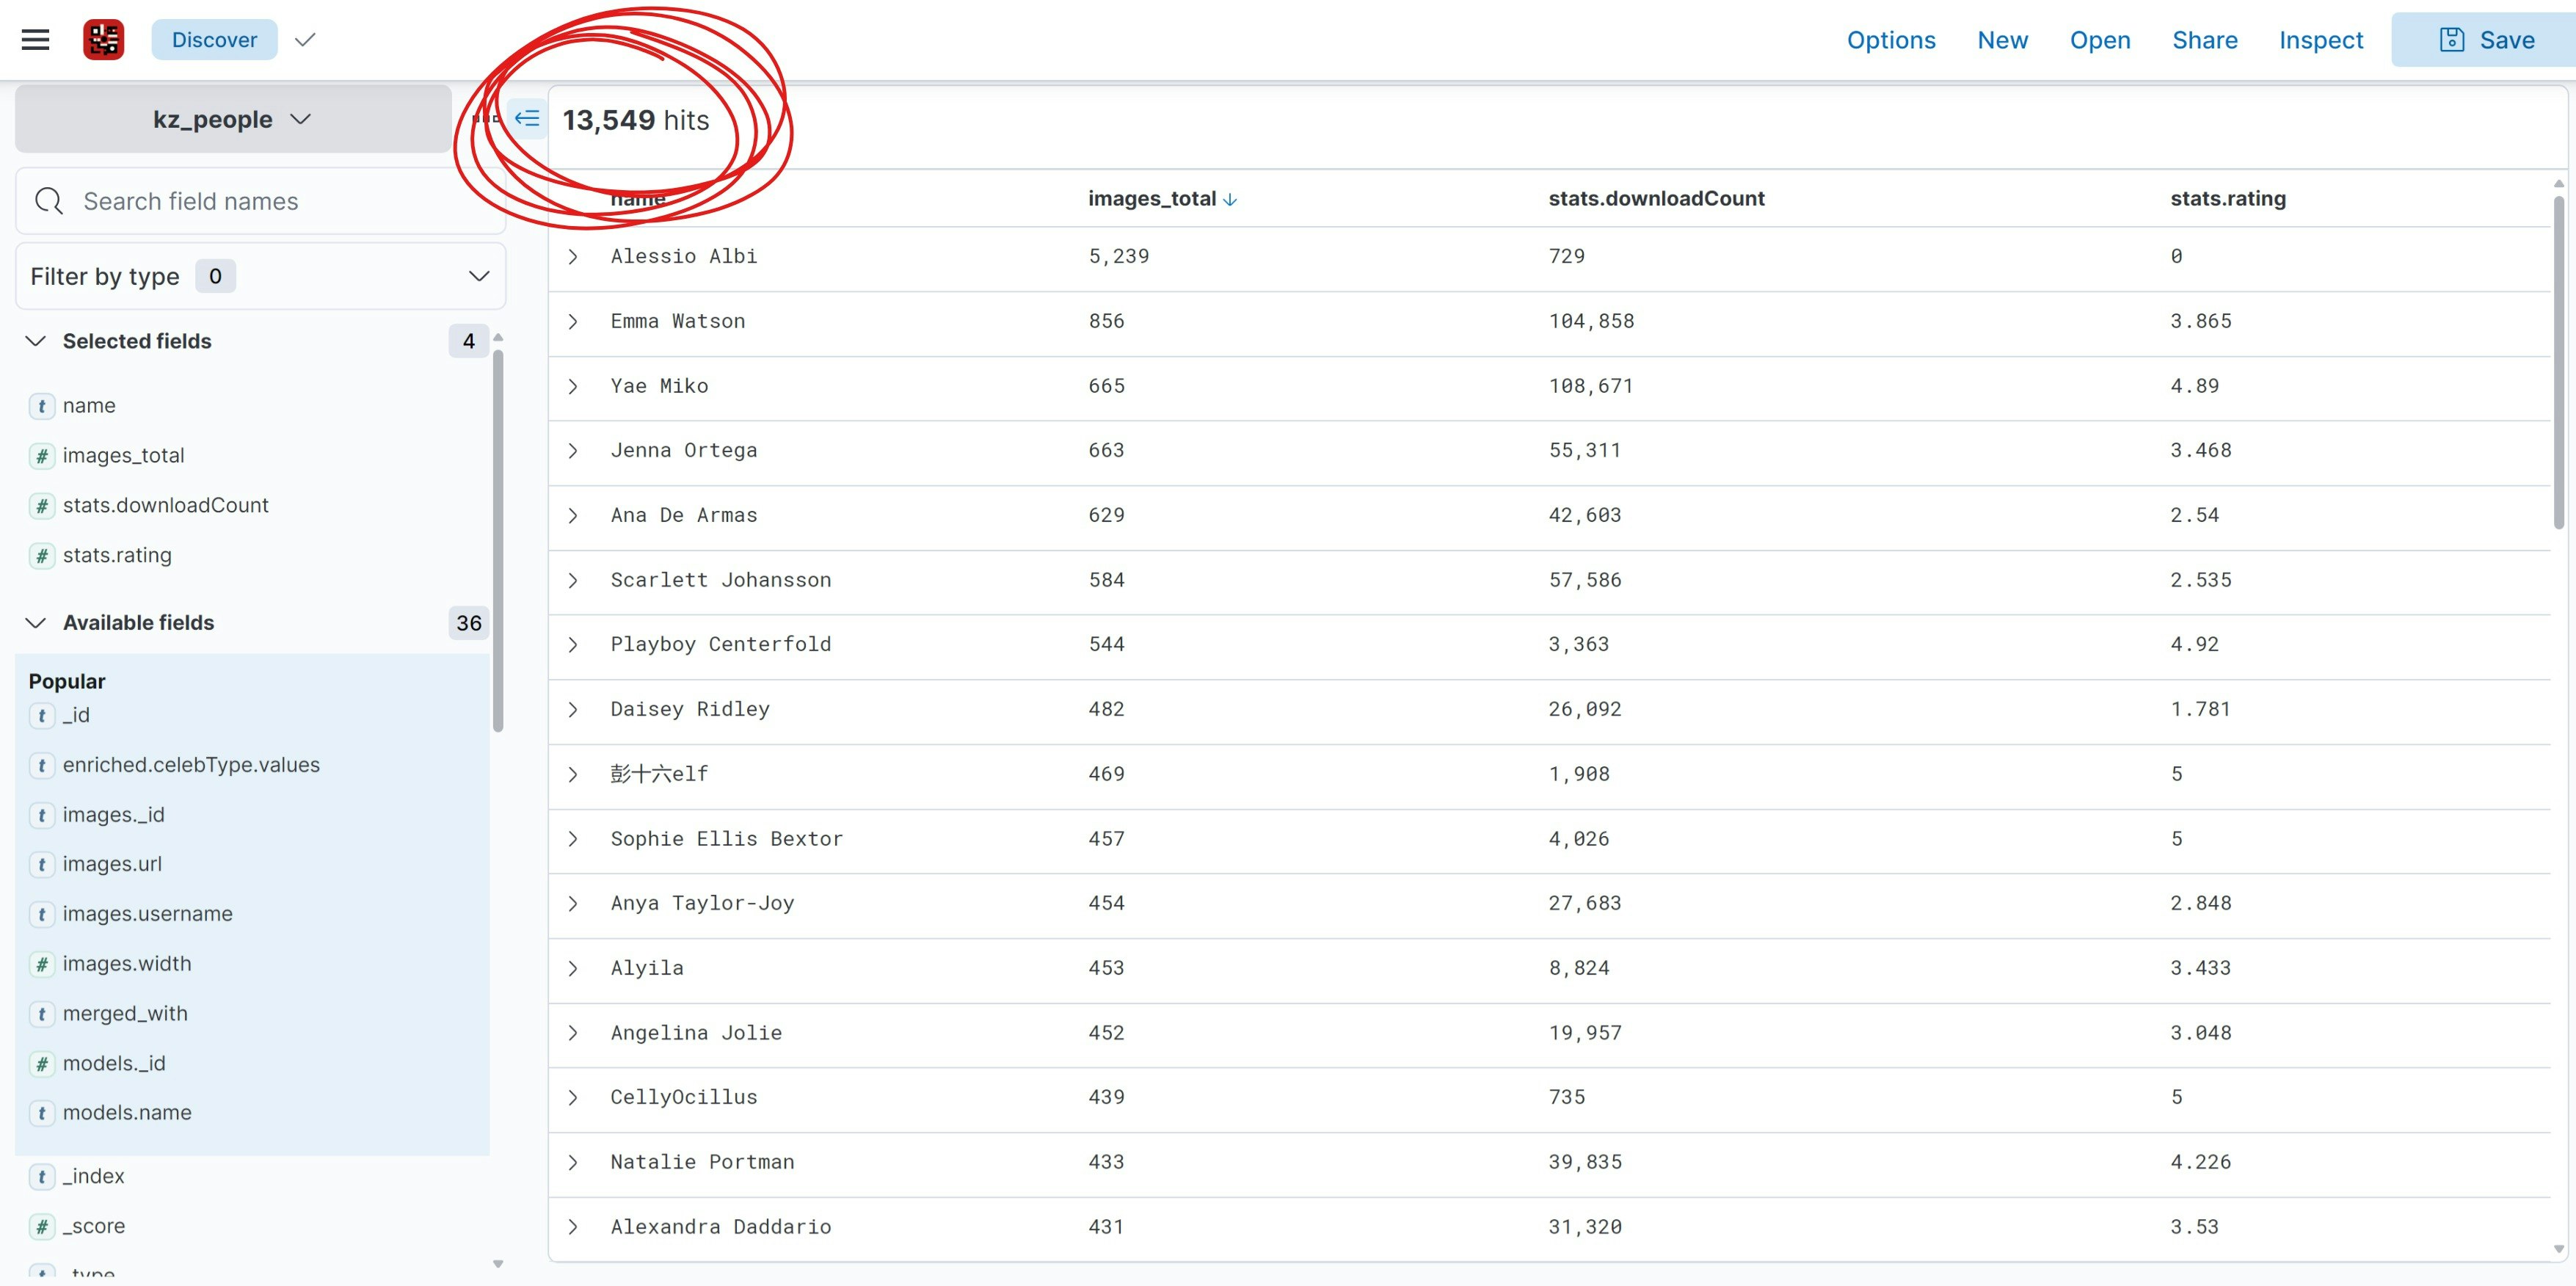Collapse the Available fields section
The width and height of the screenshot is (2576, 1286).
click(x=36, y=623)
